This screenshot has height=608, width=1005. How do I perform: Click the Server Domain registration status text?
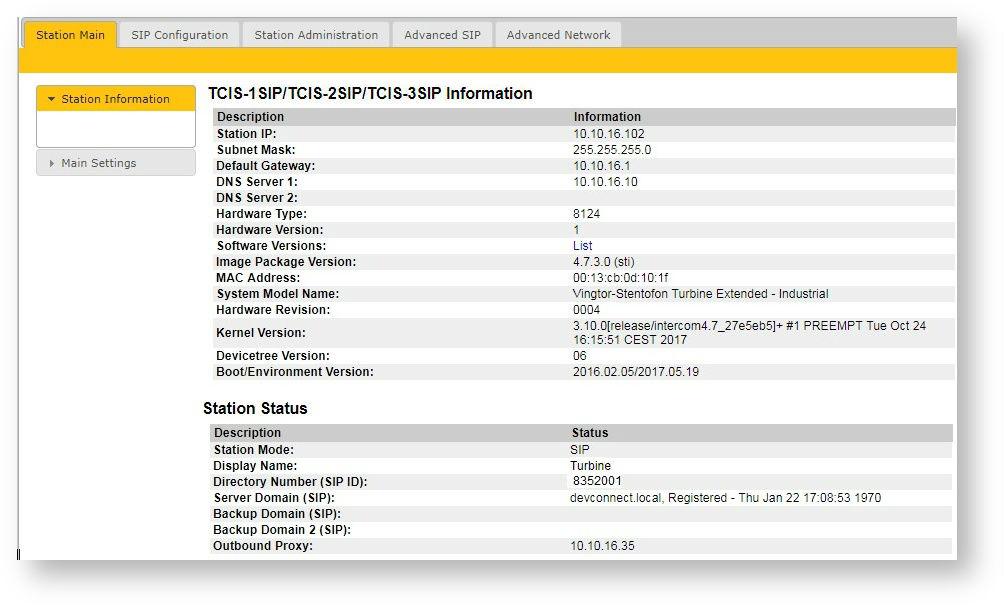(725, 498)
